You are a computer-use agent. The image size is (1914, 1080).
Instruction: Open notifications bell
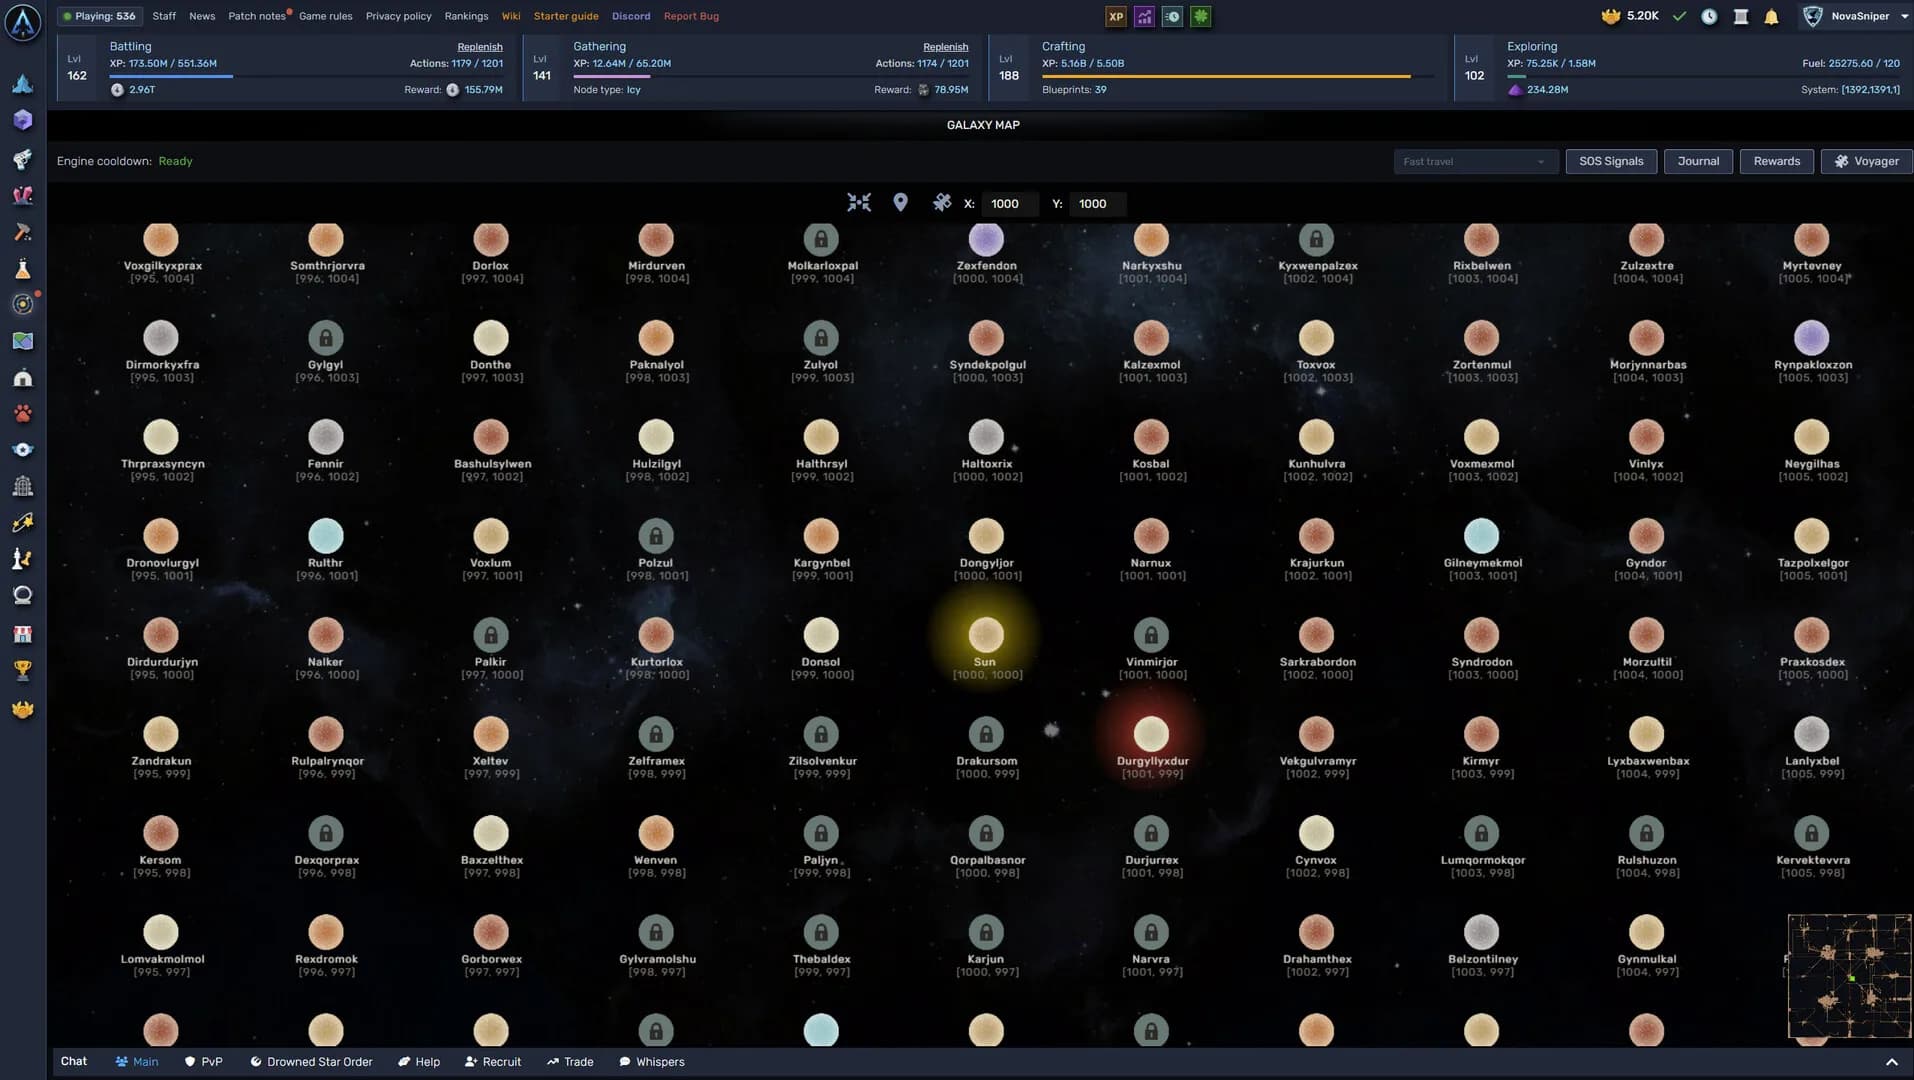point(1771,16)
